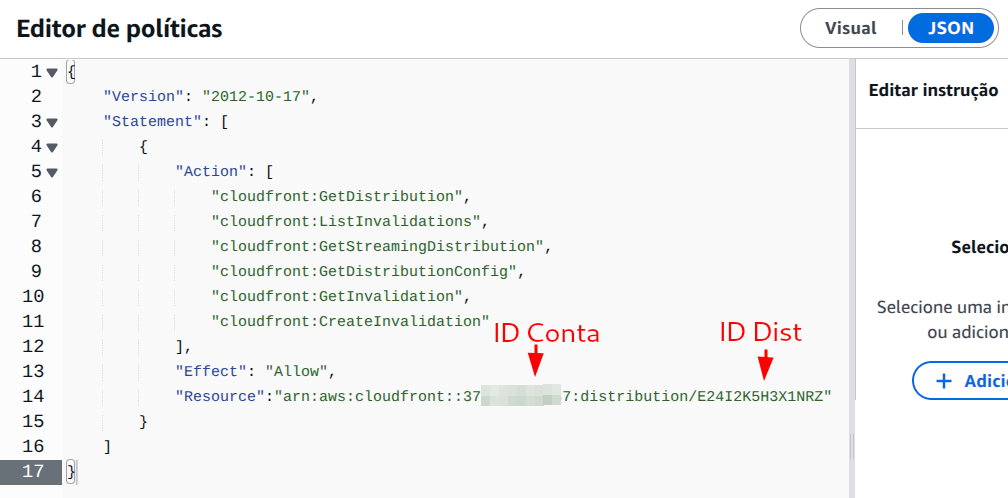Click the Editar instrução panel heading
1008x498 pixels.
932,90
